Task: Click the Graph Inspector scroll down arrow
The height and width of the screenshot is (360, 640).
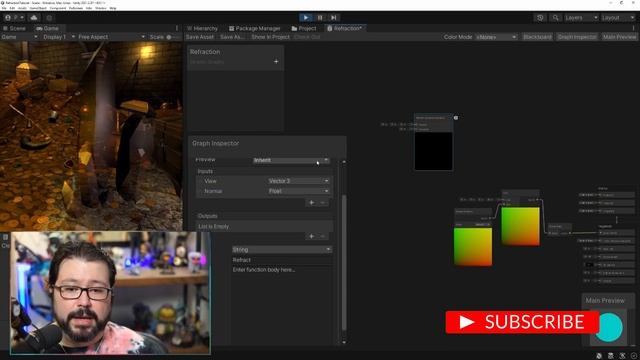Action: click(344, 342)
